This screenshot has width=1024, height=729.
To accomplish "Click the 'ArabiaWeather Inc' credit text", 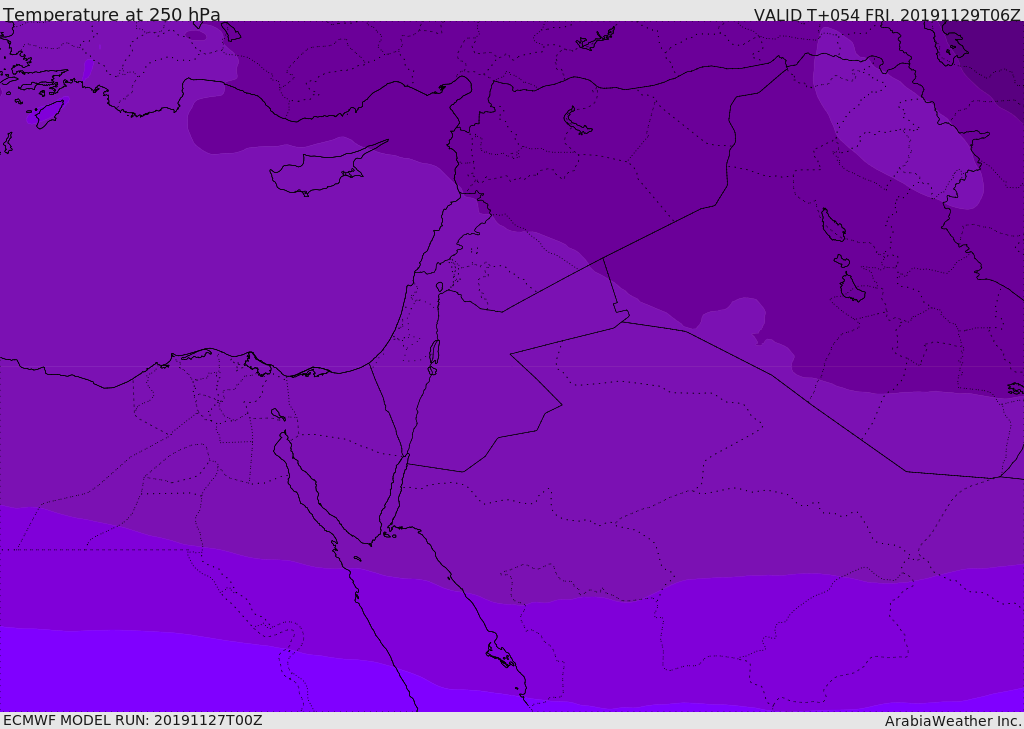I will tap(952, 721).
